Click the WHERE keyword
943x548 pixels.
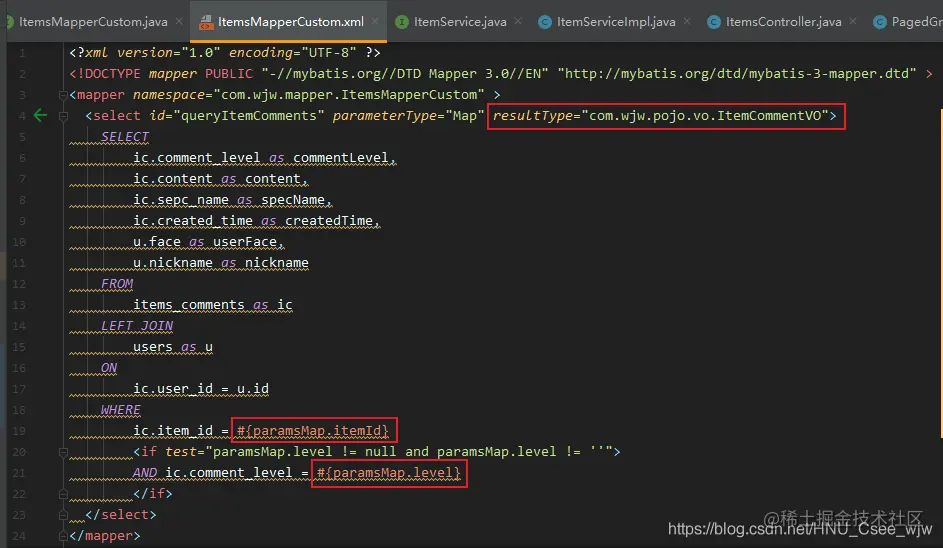pos(120,410)
